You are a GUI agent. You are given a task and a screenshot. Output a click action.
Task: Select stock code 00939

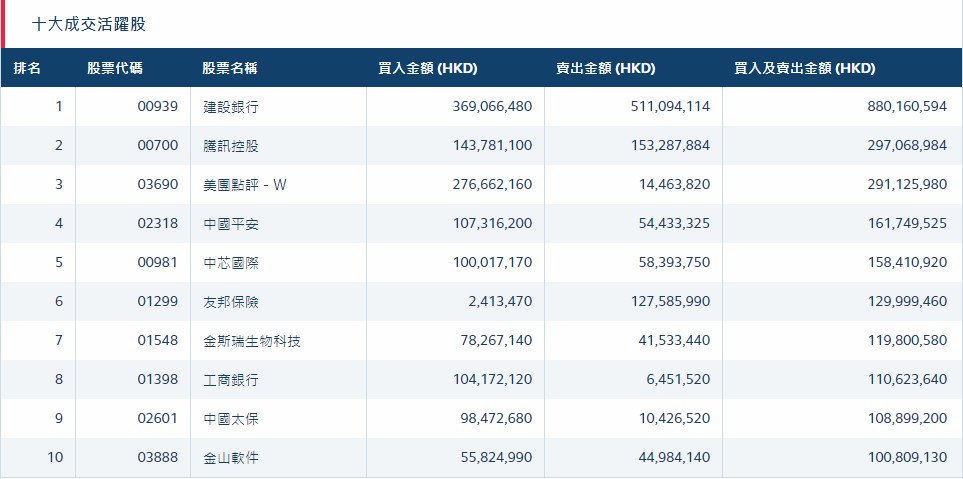(x=158, y=106)
